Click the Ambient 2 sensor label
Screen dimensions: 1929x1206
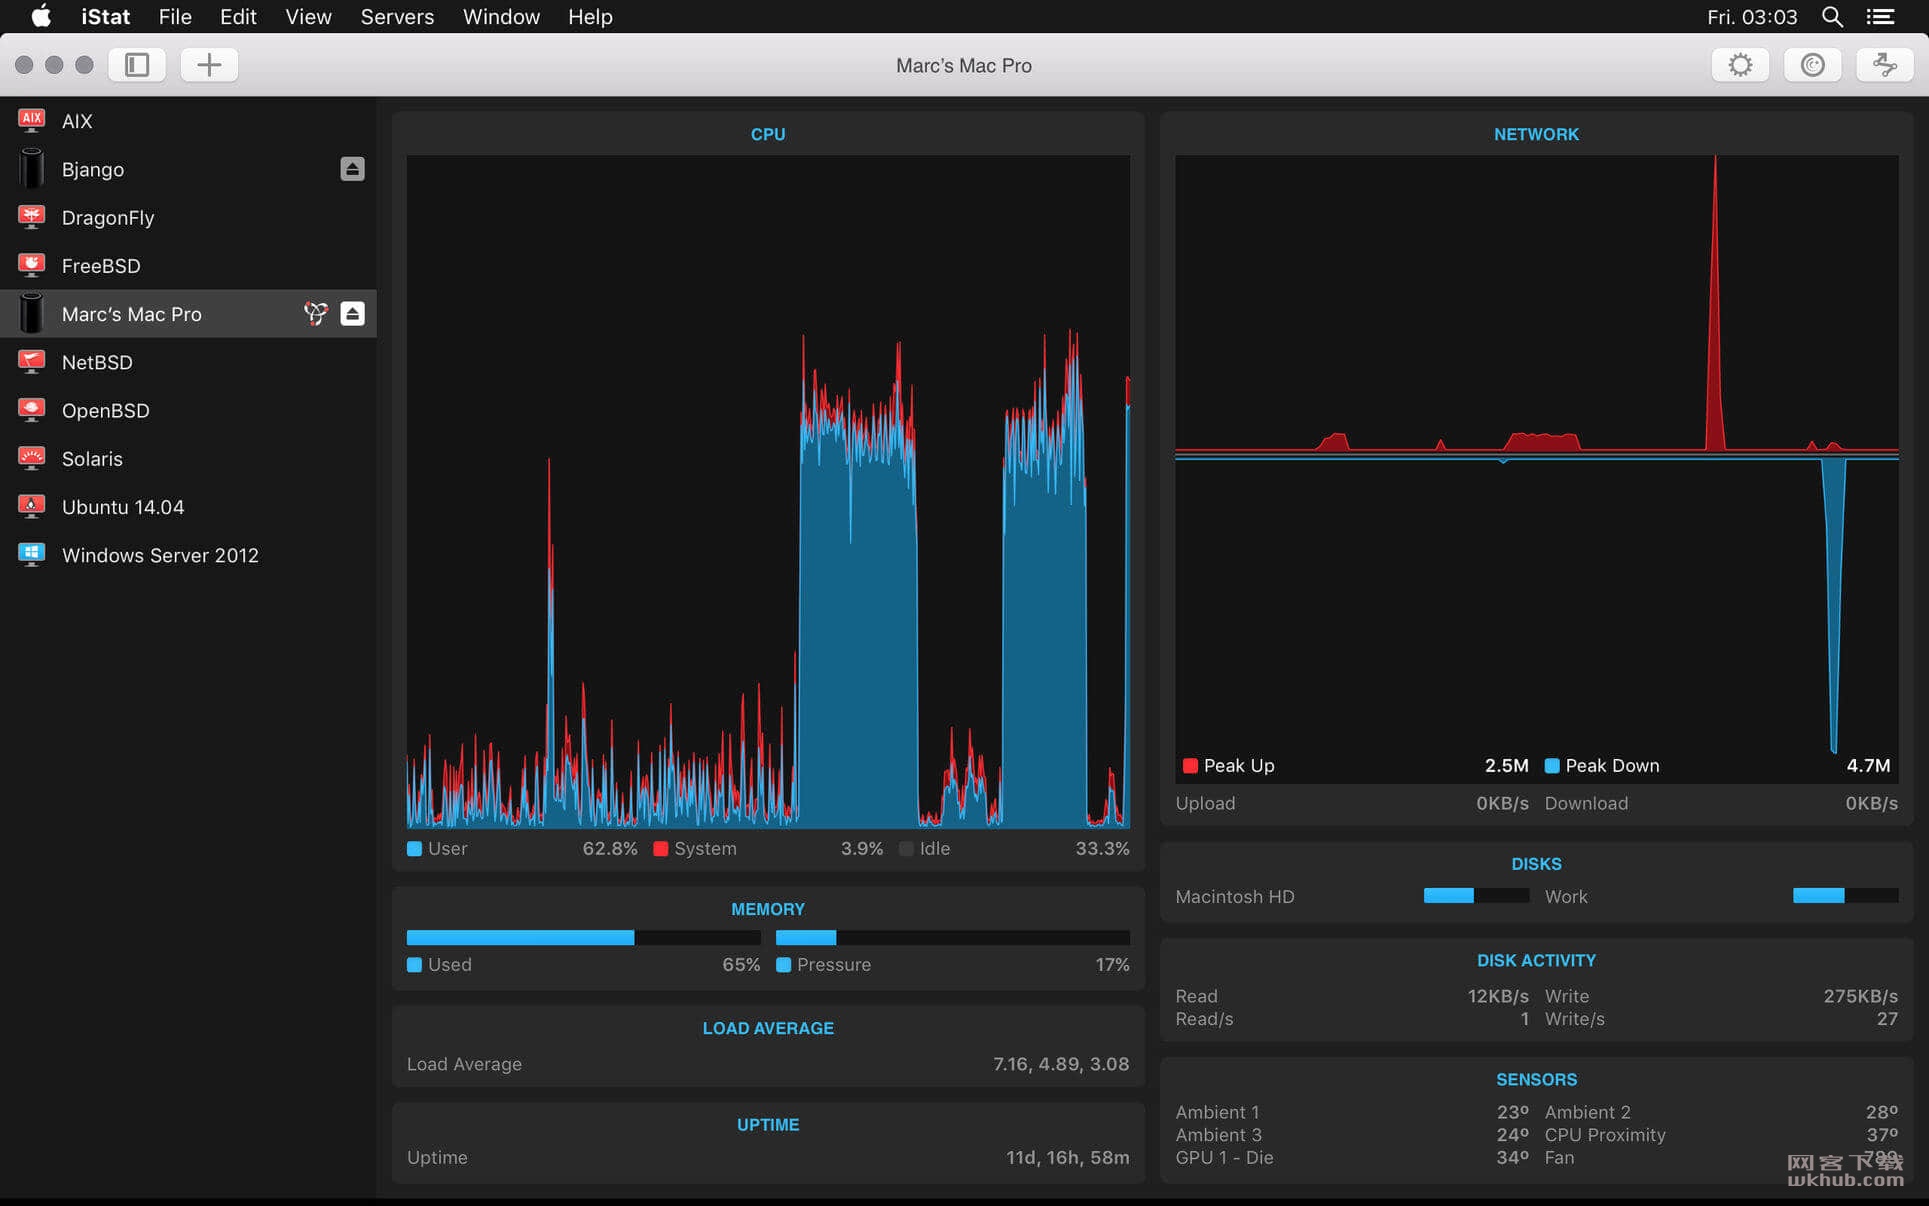click(x=1587, y=1112)
